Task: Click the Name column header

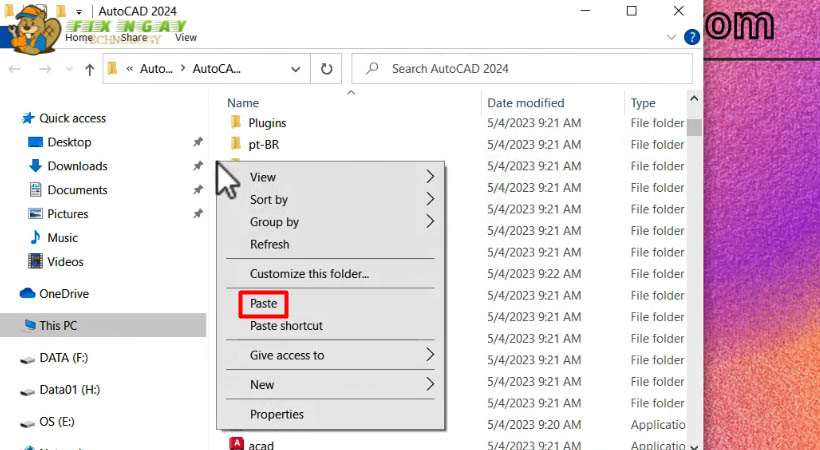Action: tap(243, 103)
